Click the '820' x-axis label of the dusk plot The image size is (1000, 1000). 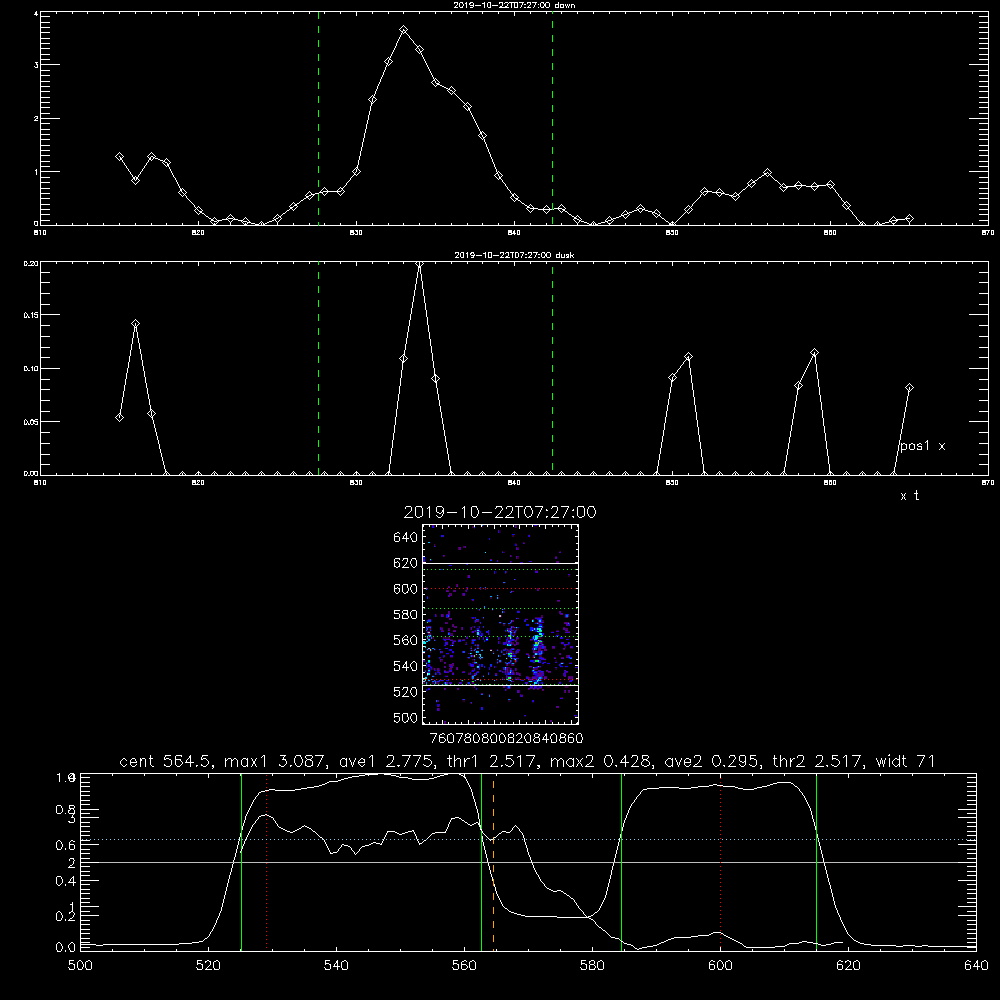[198, 483]
